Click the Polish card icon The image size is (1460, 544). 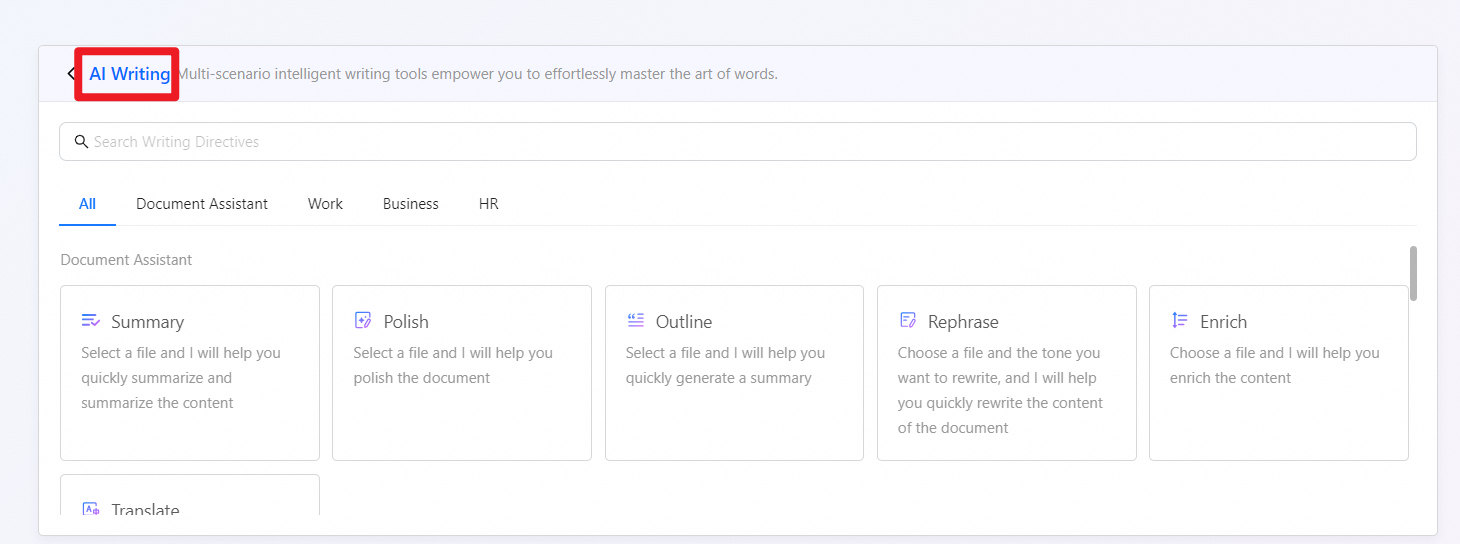click(x=363, y=321)
